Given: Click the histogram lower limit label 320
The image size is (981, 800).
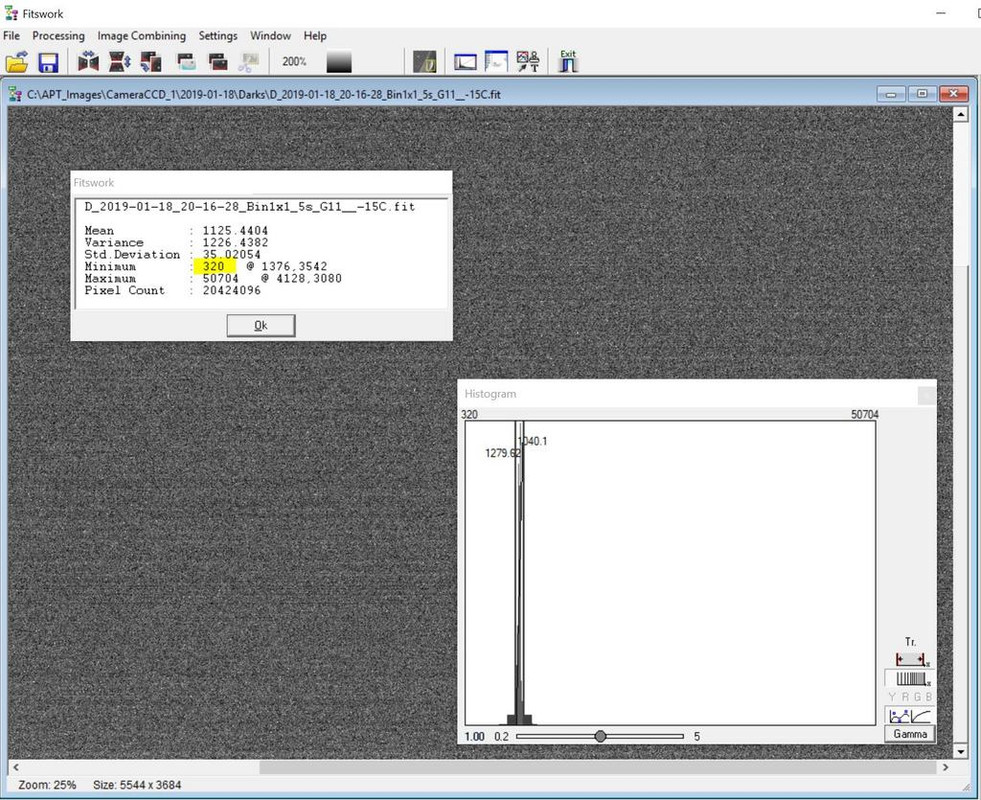Looking at the screenshot, I should pyautogui.click(x=469, y=415).
